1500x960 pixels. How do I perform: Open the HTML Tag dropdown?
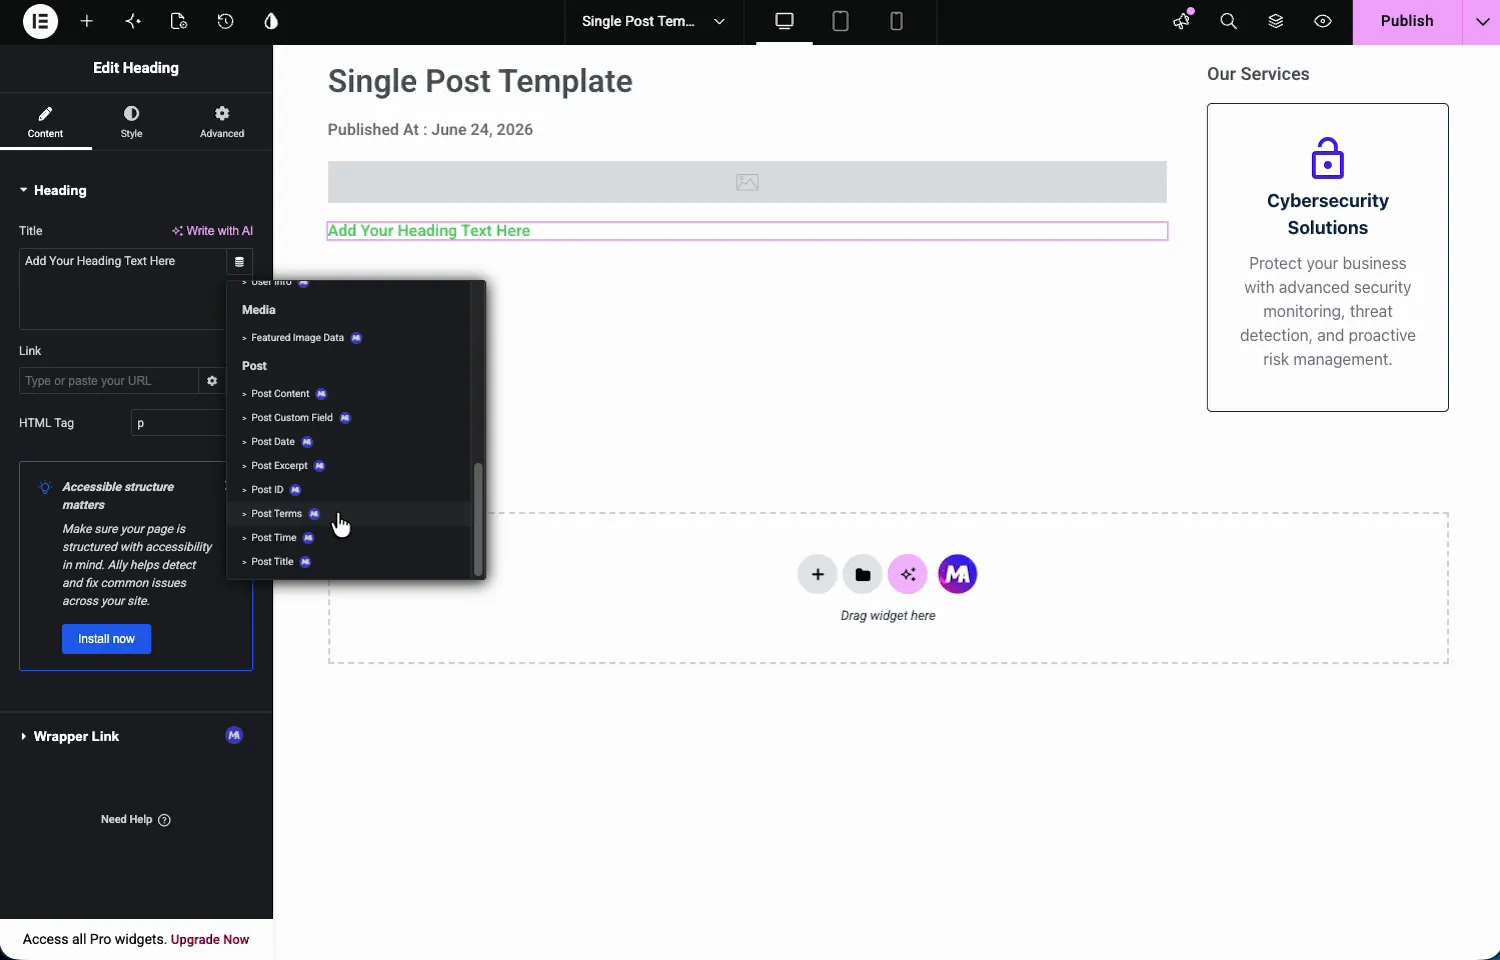178,423
